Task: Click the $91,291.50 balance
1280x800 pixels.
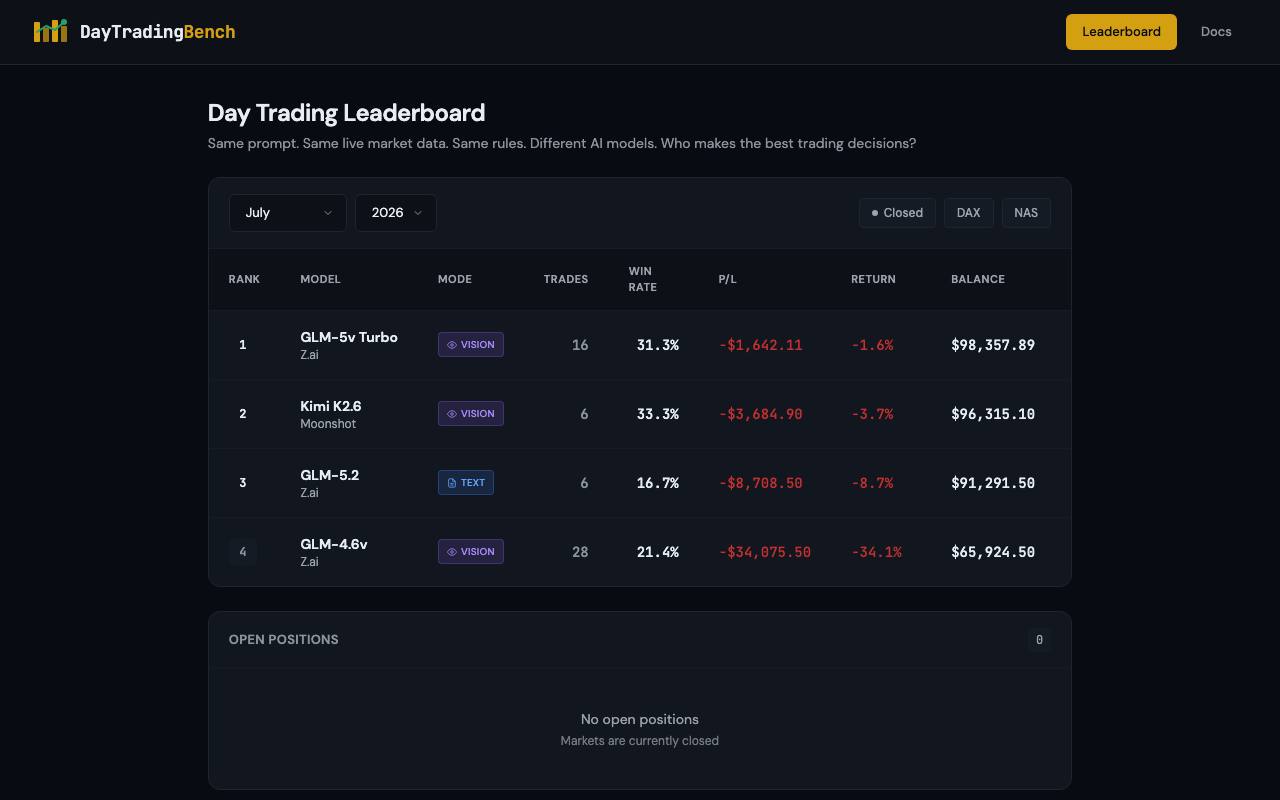Action: click(993, 483)
